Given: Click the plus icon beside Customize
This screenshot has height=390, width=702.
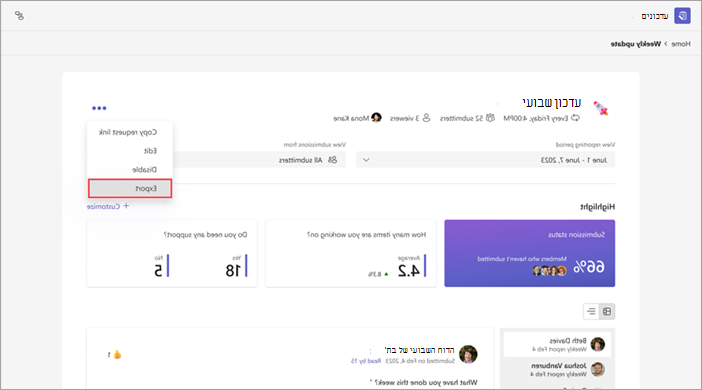Looking at the screenshot, I should (126, 206).
